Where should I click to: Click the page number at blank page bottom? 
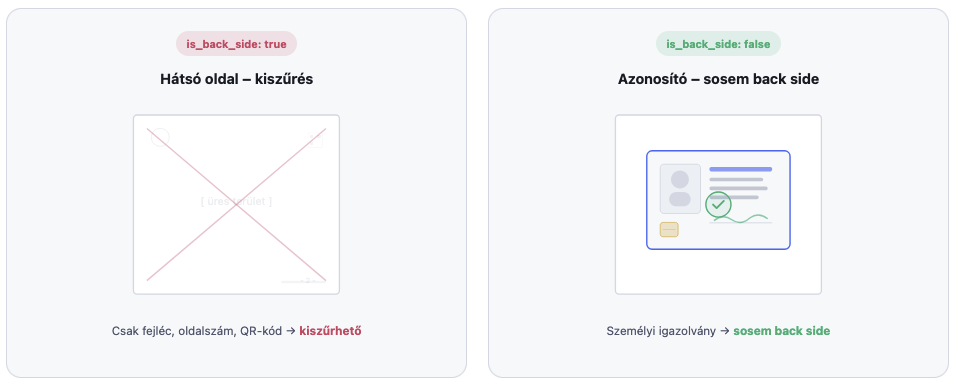[308, 281]
